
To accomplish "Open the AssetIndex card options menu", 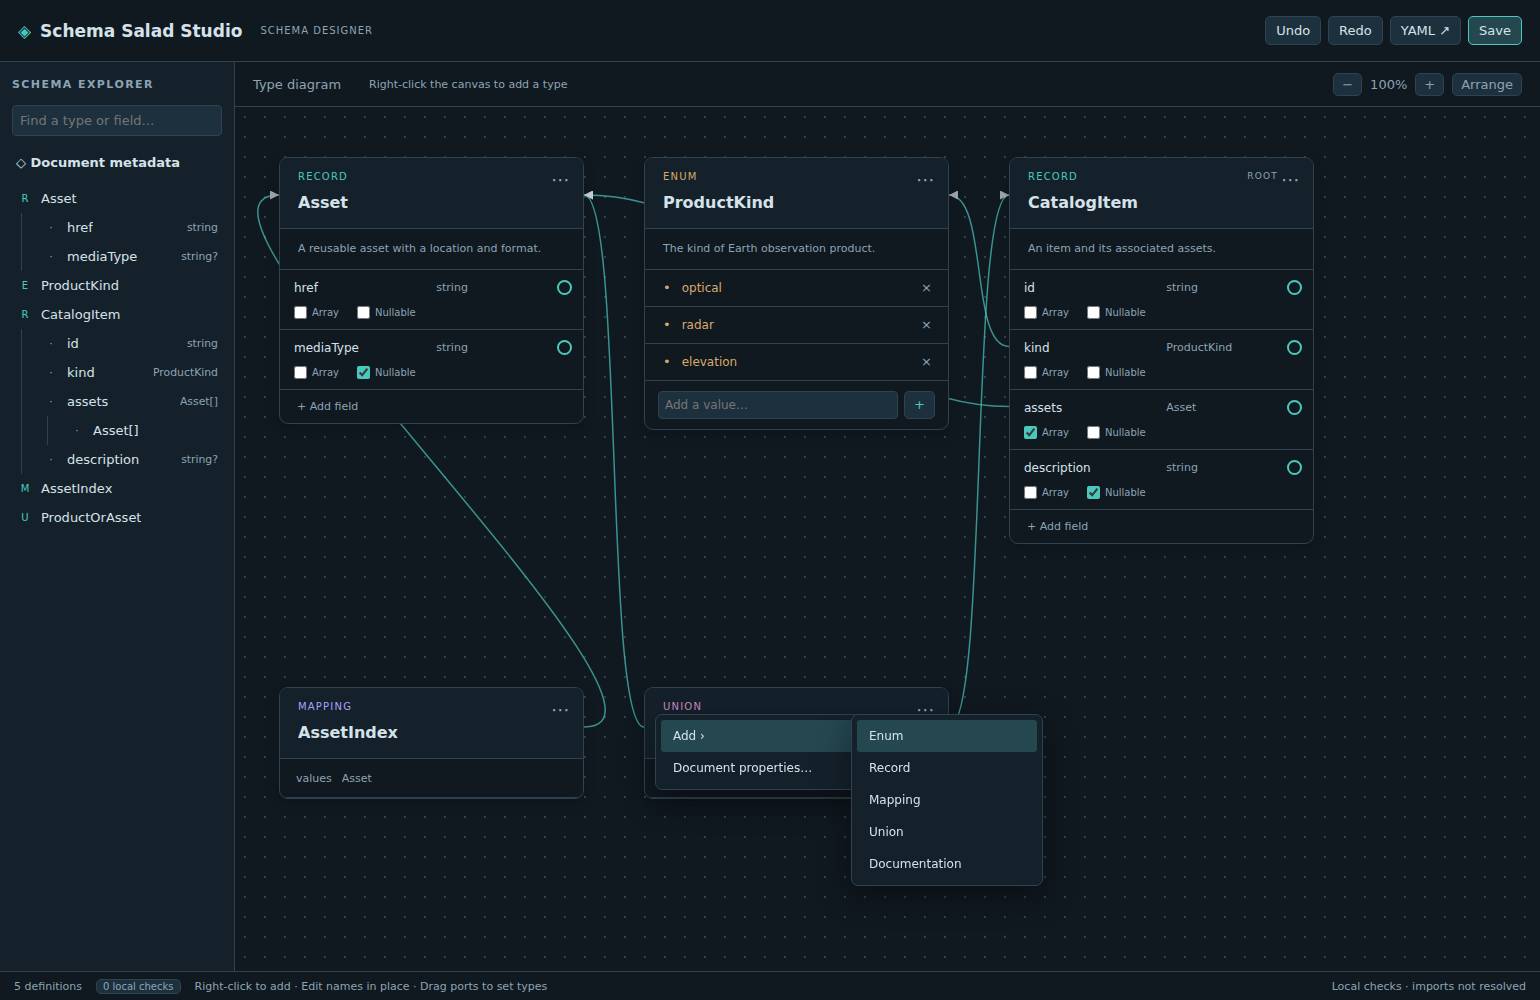I will pos(560,710).
